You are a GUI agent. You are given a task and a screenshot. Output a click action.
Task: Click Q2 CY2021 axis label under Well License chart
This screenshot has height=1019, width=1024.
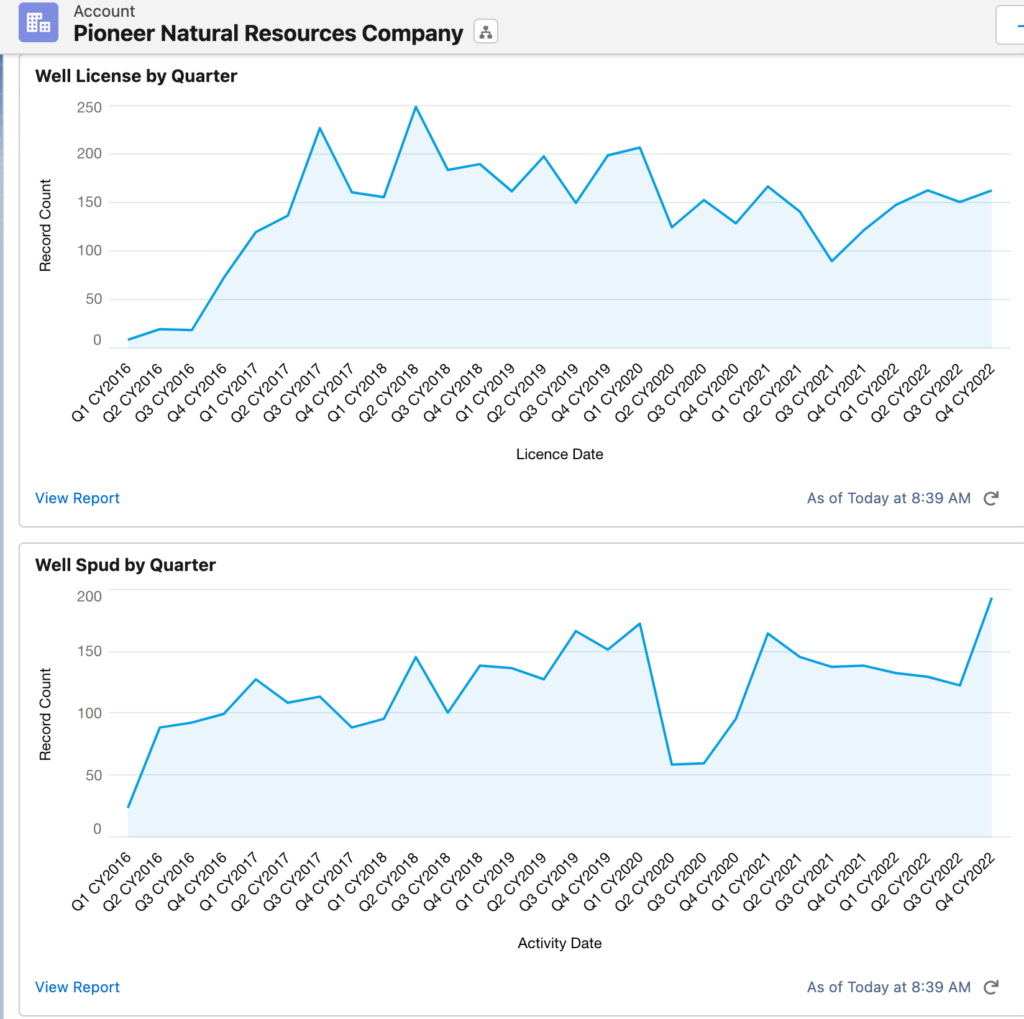(x=773, y=393)
